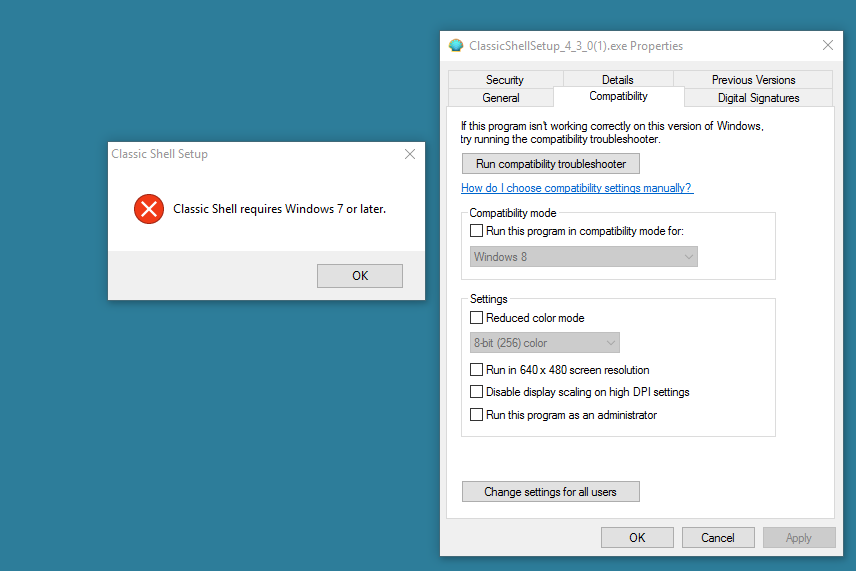Screen dimensions: 856x571
Task: Expand the 8-bit (256) color dropdown
Action: click(545, 343)
